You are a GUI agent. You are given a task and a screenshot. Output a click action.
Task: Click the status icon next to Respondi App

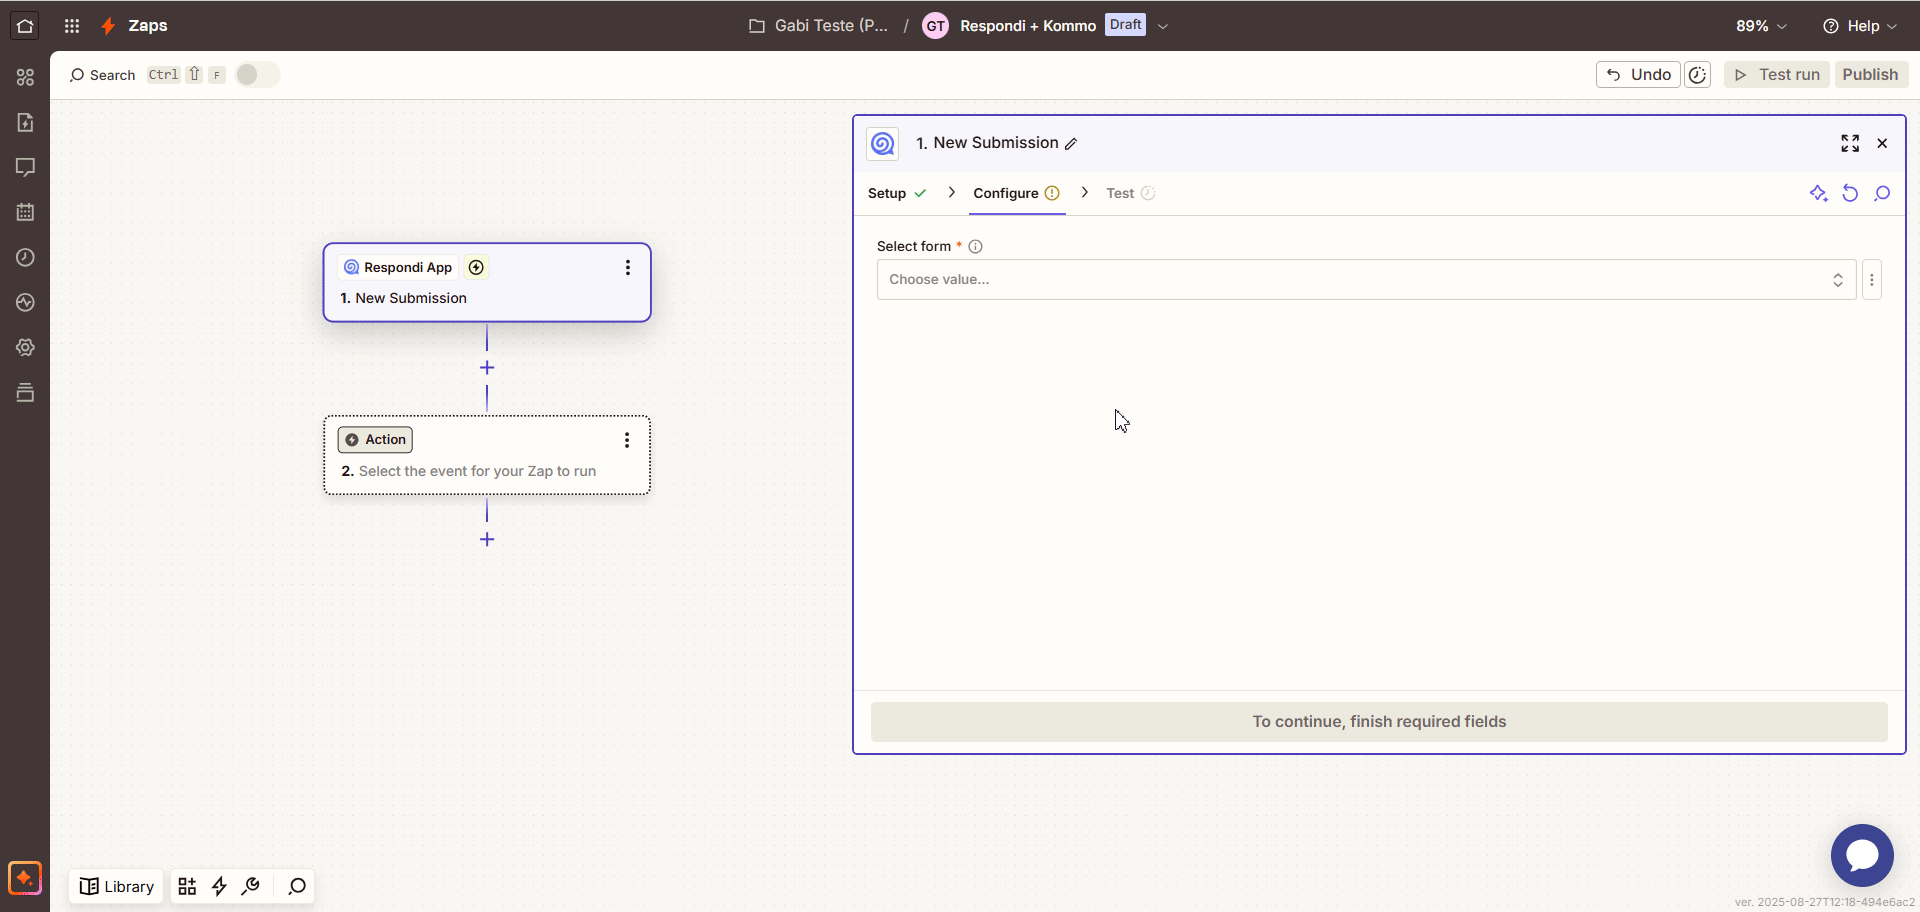tap(476, 268)
